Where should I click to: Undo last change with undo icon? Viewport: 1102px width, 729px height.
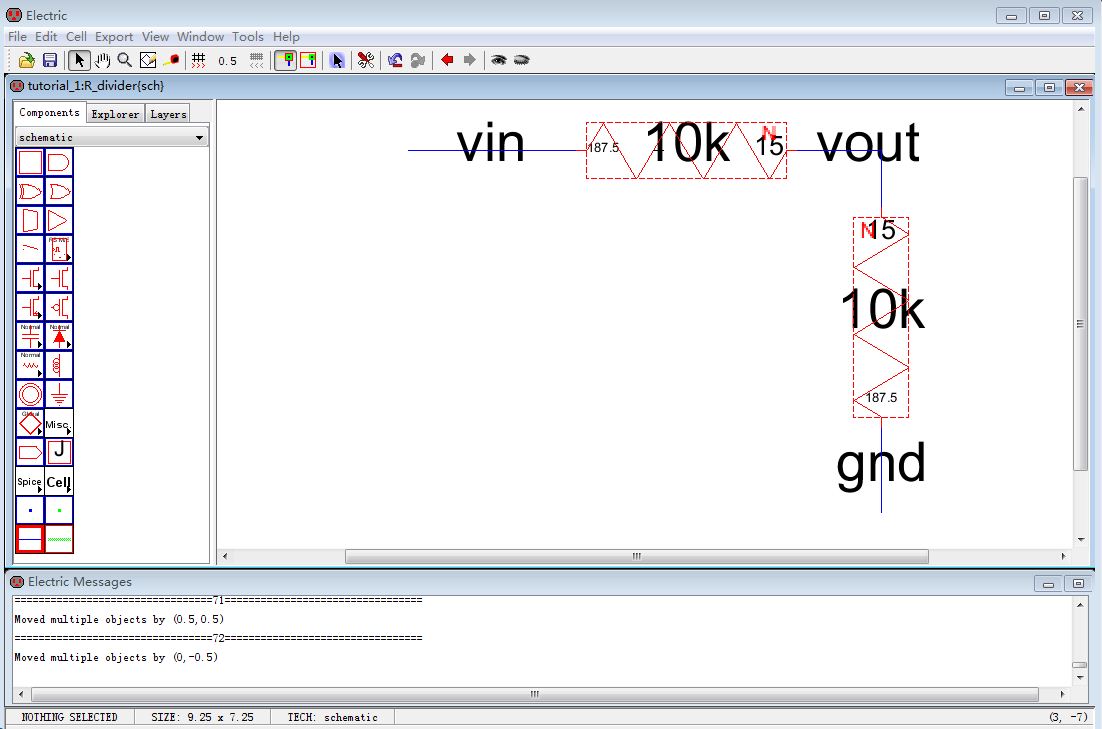coord(395,60)
